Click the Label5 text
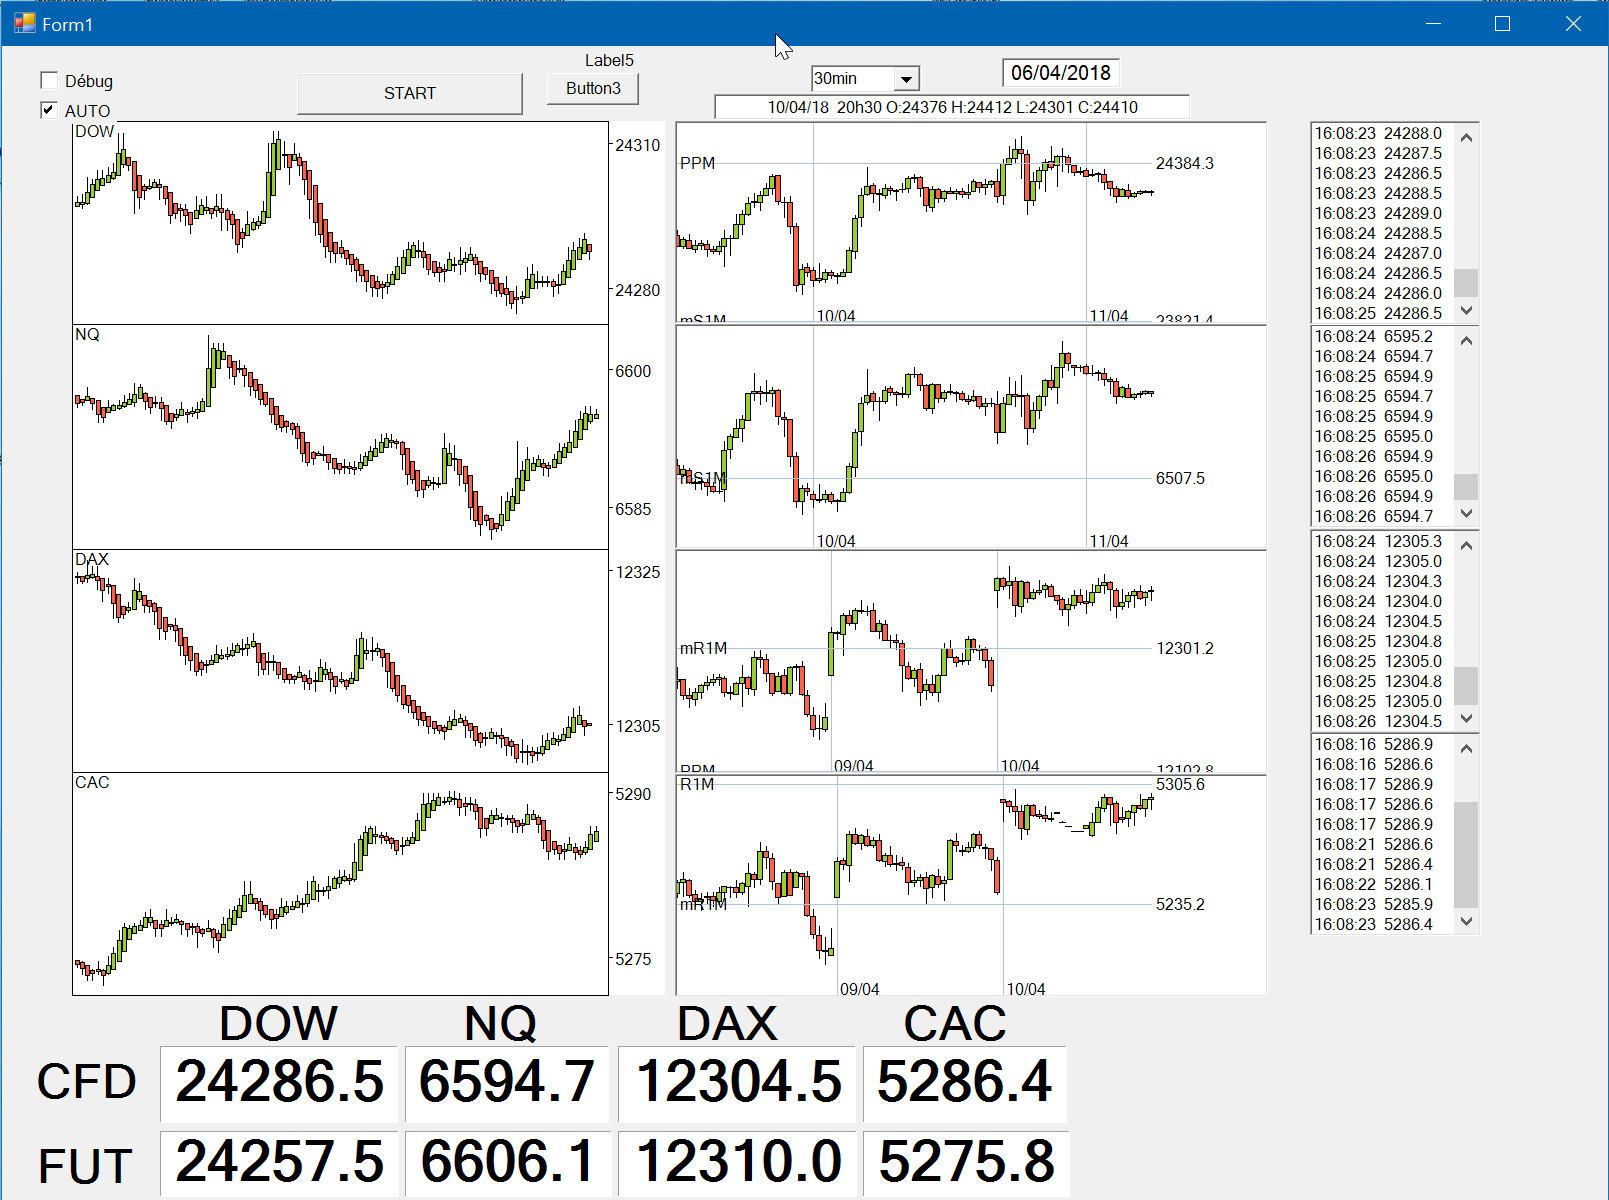Viewport: 1609px width, 1200px height. [x=609, y=60]
